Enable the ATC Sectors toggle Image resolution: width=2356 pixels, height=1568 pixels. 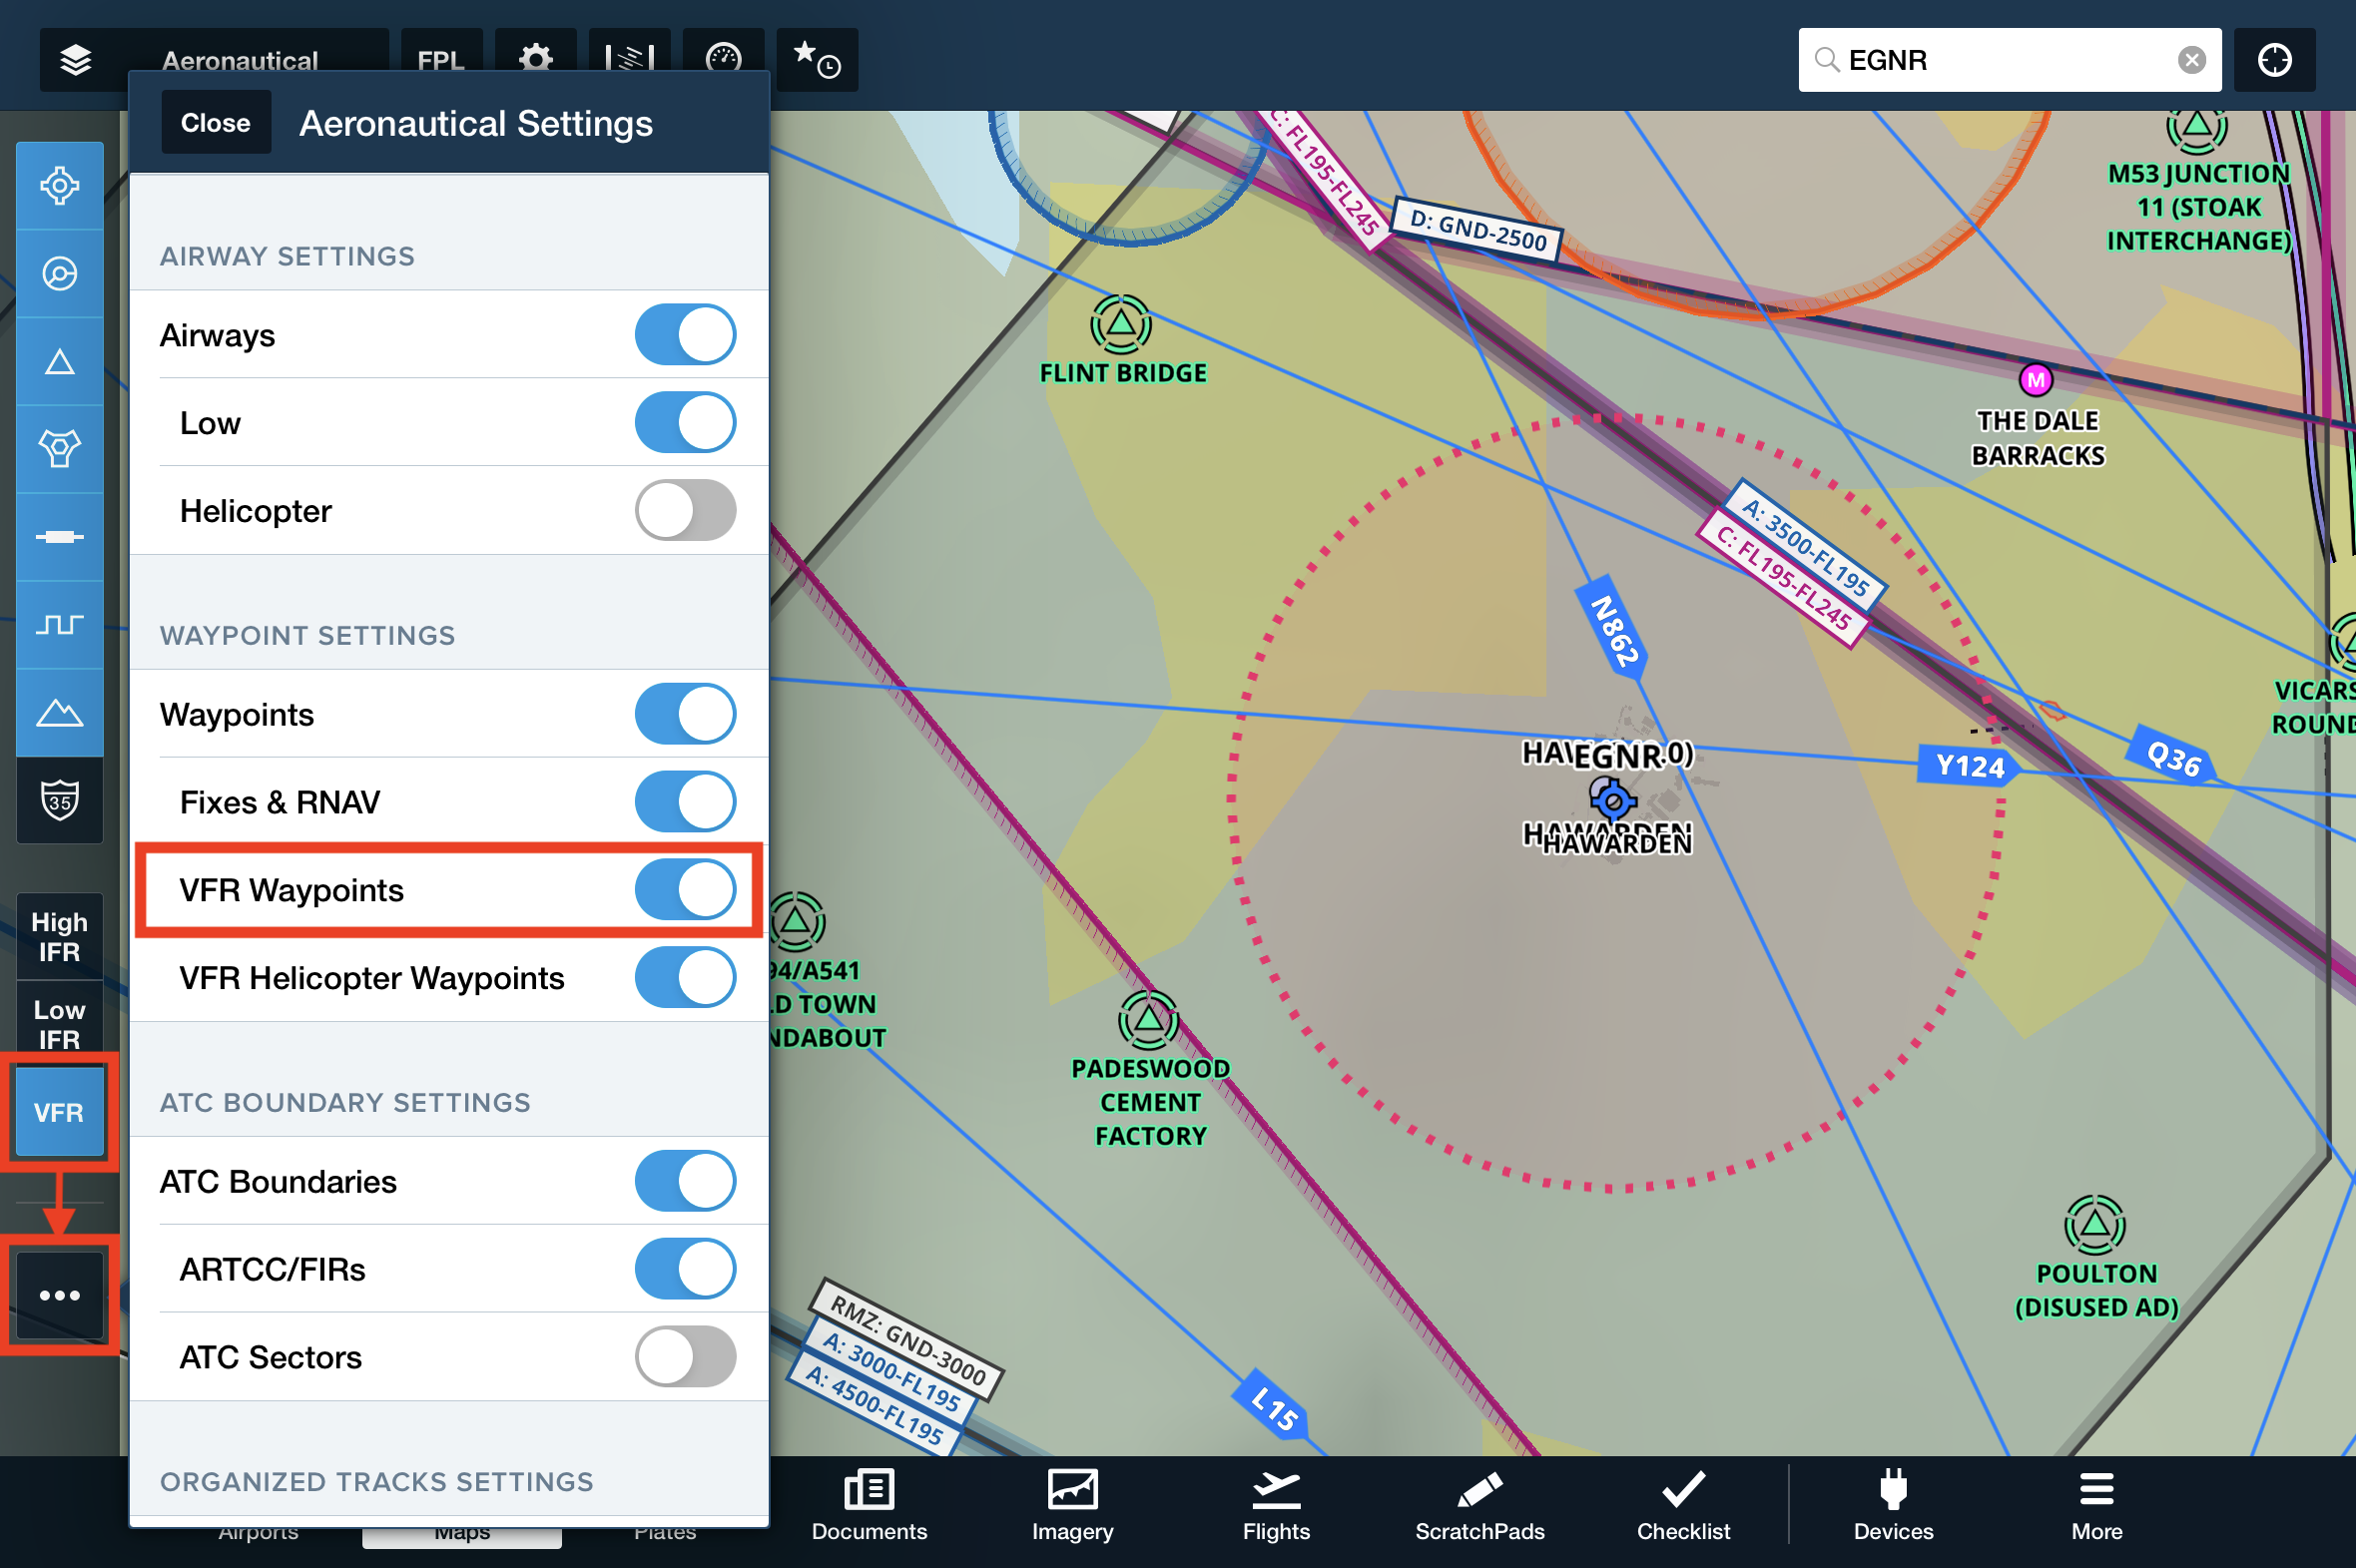(685, 1357)
